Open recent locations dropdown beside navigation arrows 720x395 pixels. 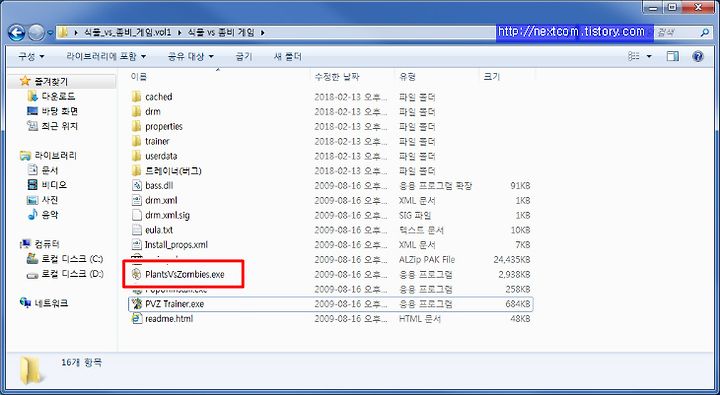coord(50,33)
